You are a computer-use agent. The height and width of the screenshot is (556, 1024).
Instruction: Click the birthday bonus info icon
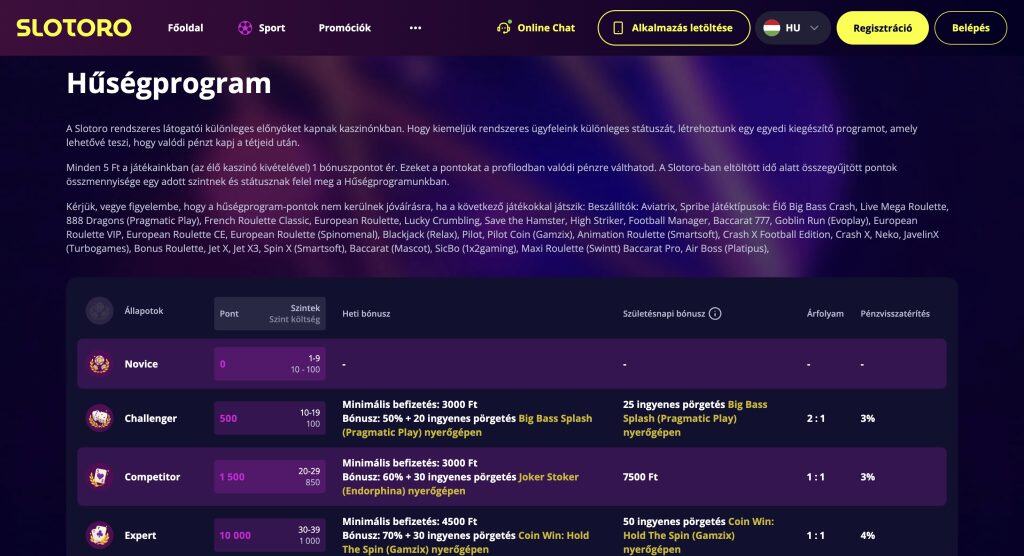715,313
